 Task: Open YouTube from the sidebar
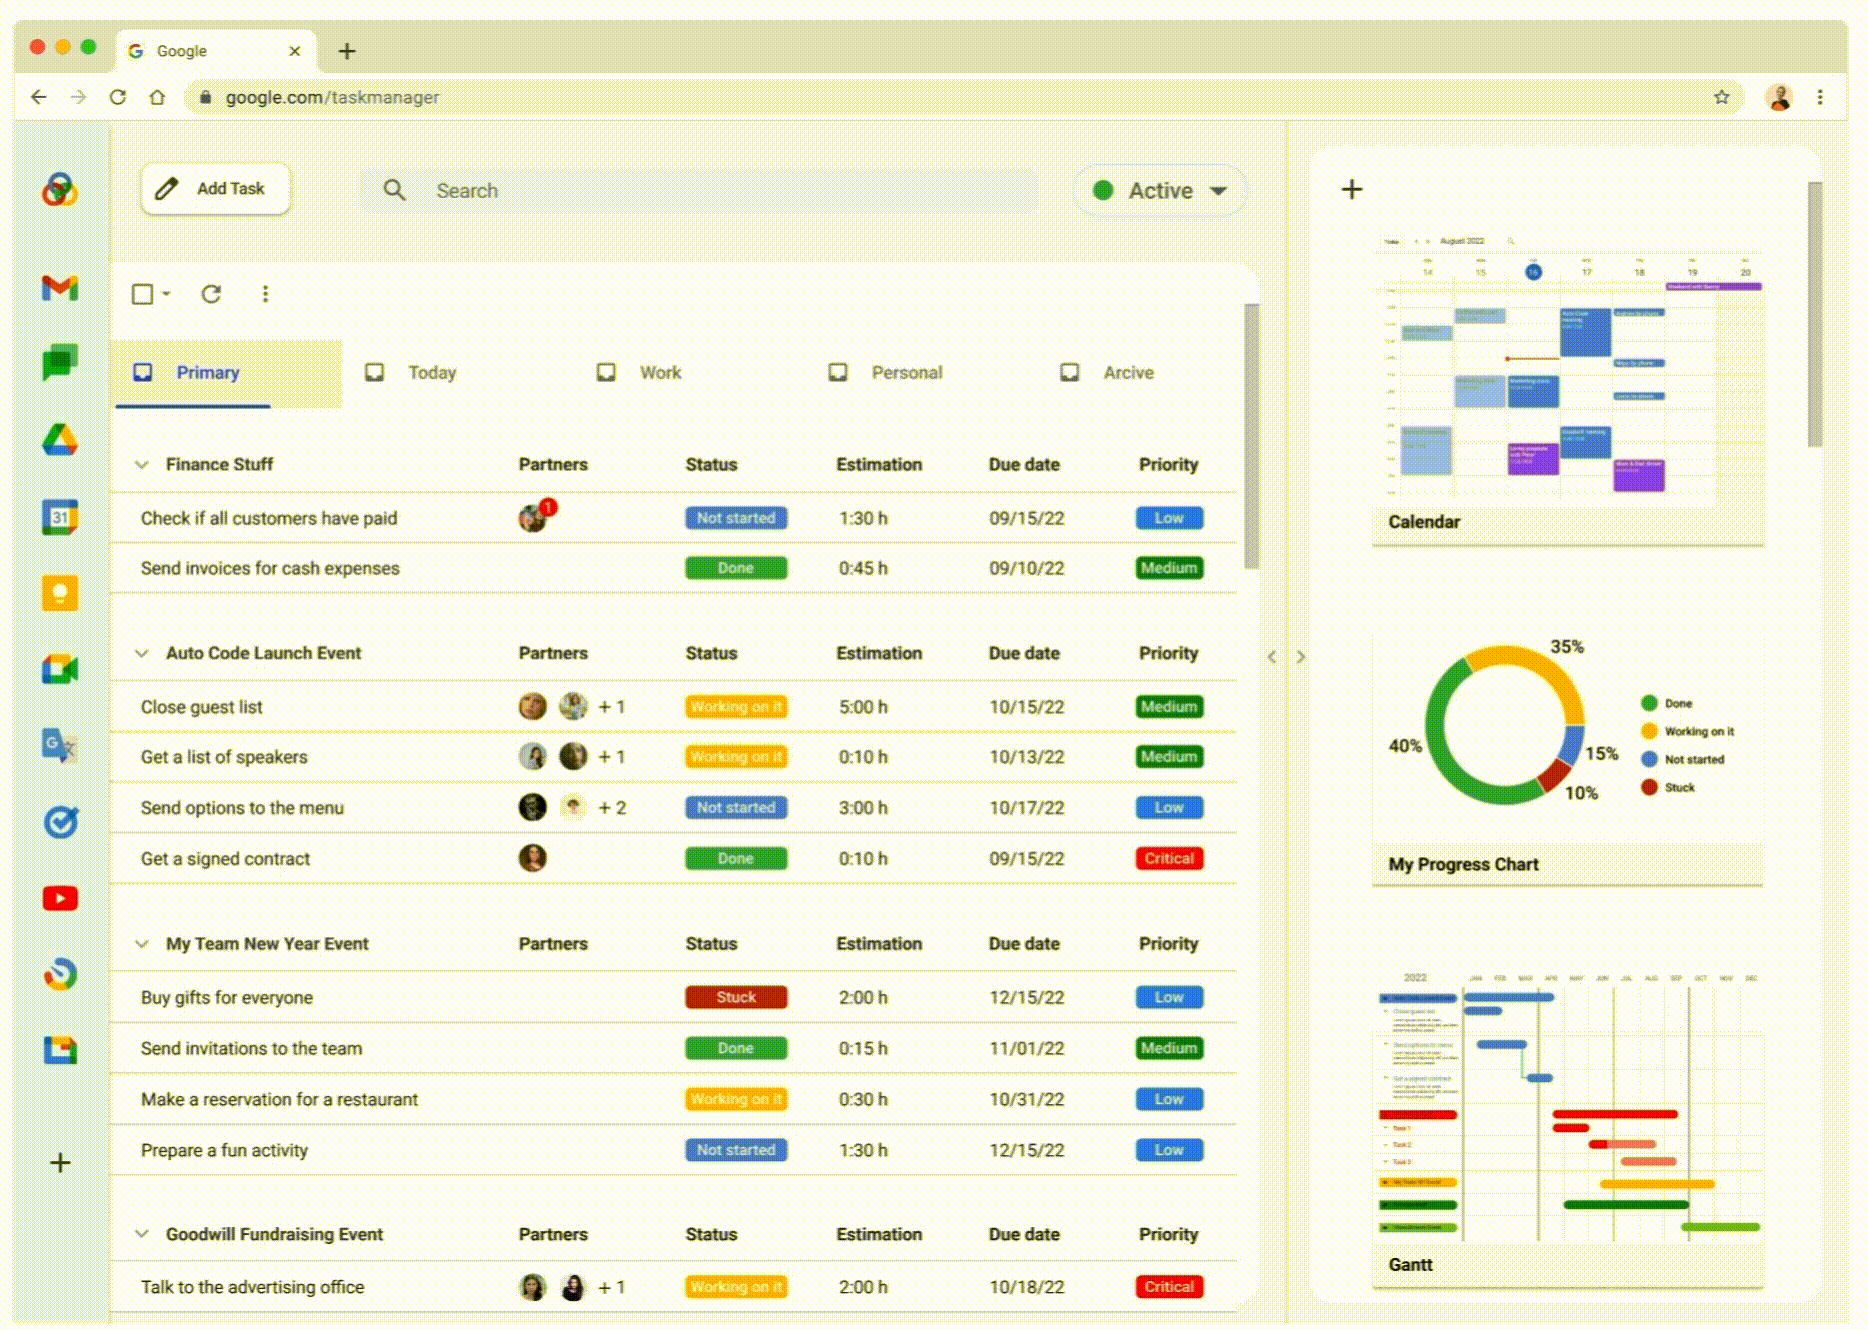pos(60,898)
